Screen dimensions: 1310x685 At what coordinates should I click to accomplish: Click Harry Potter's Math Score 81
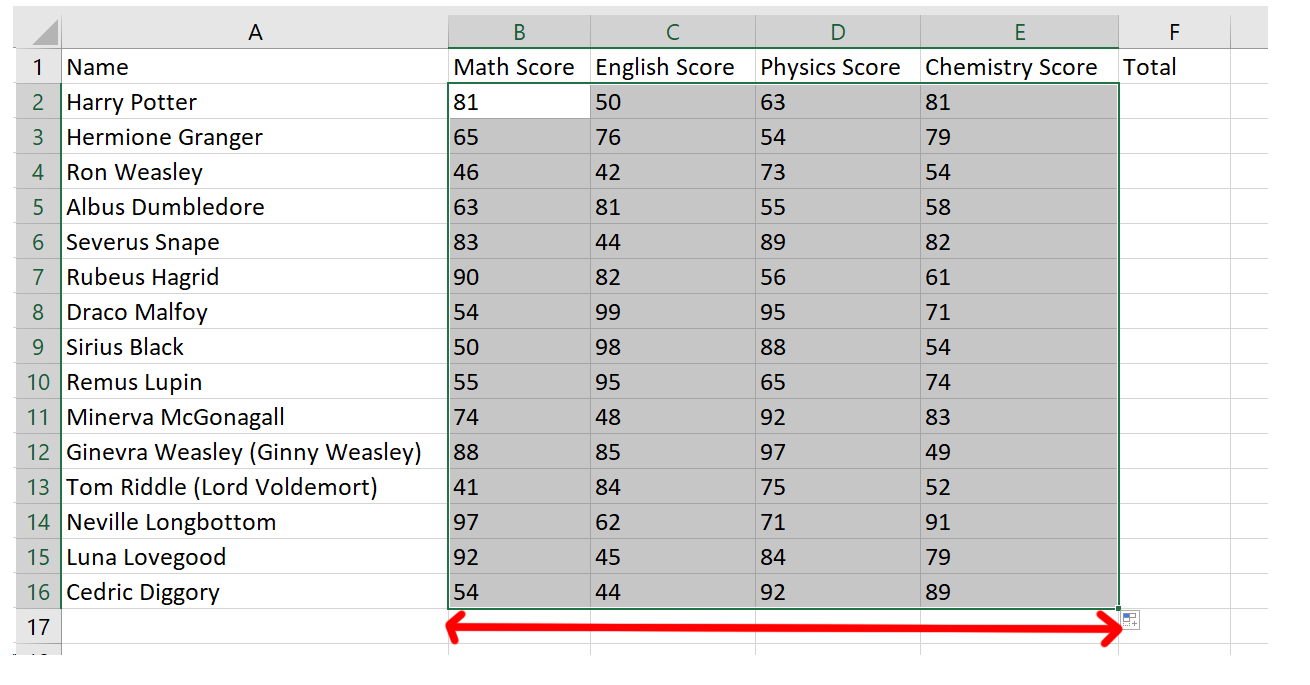click(519, 102)
